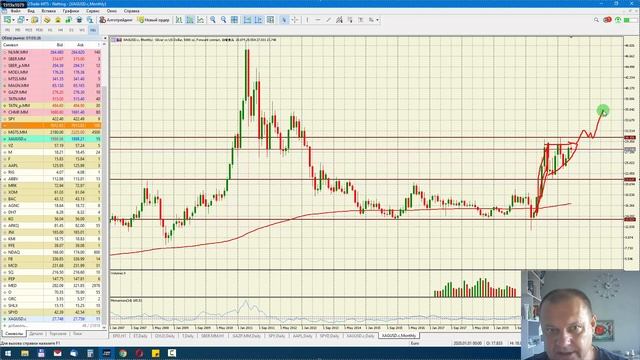
Task: Select the H4 timeframe
Action: tap(61, 30)
